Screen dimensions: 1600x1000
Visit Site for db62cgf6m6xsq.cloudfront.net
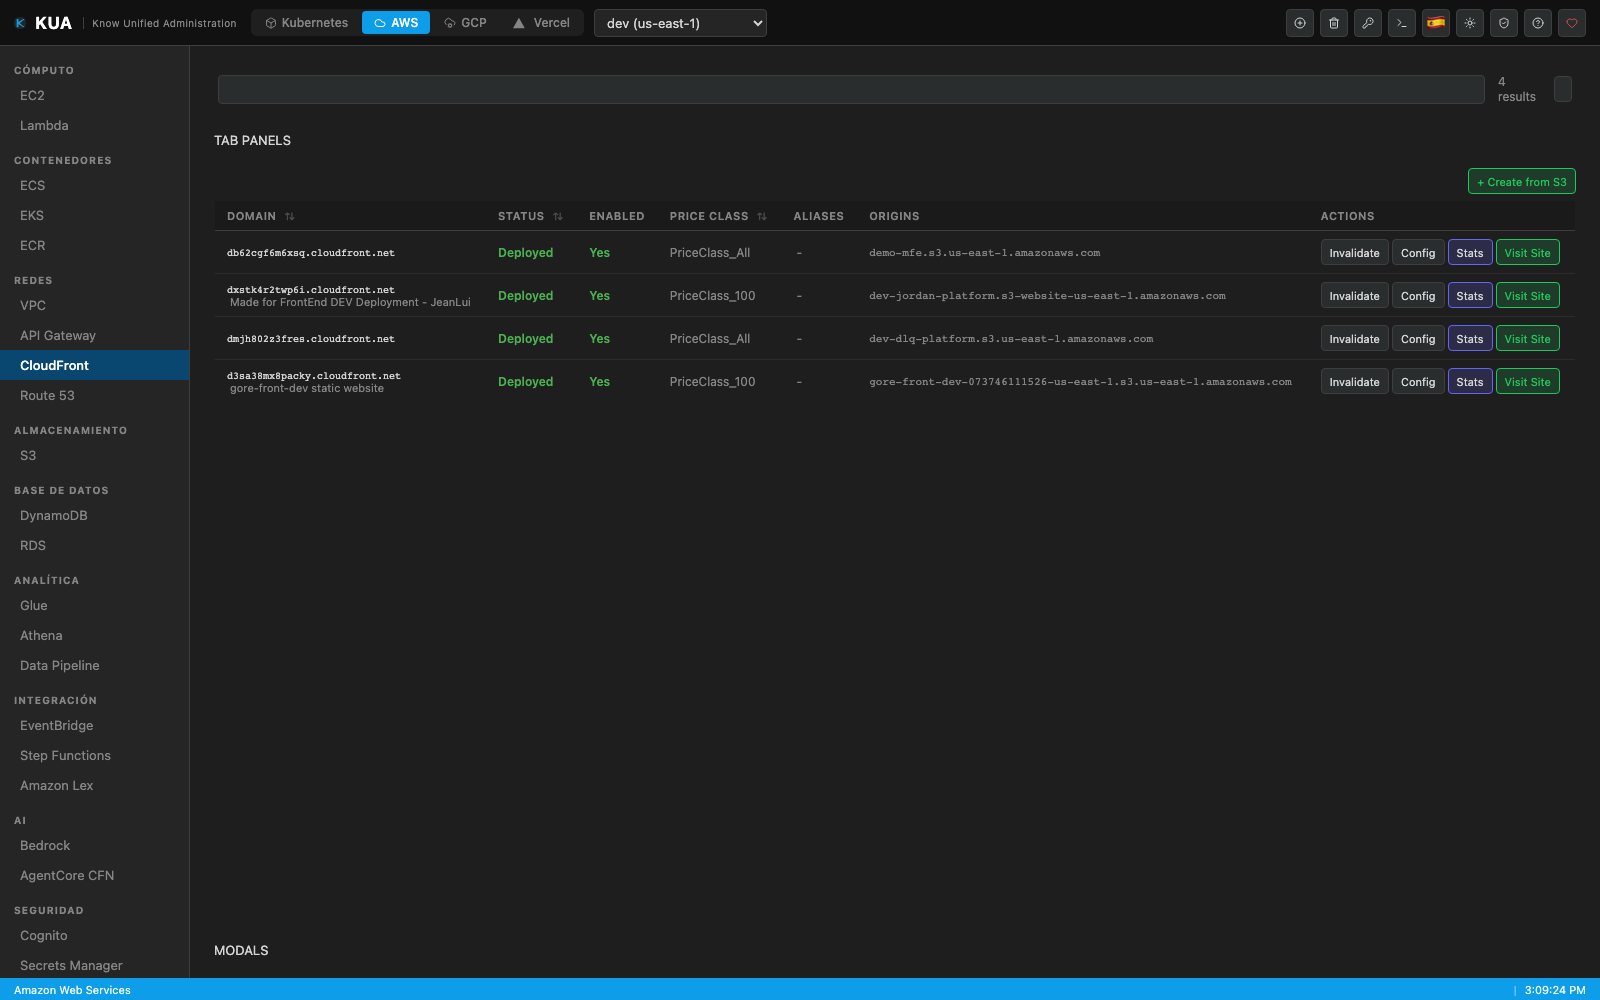1527,253
